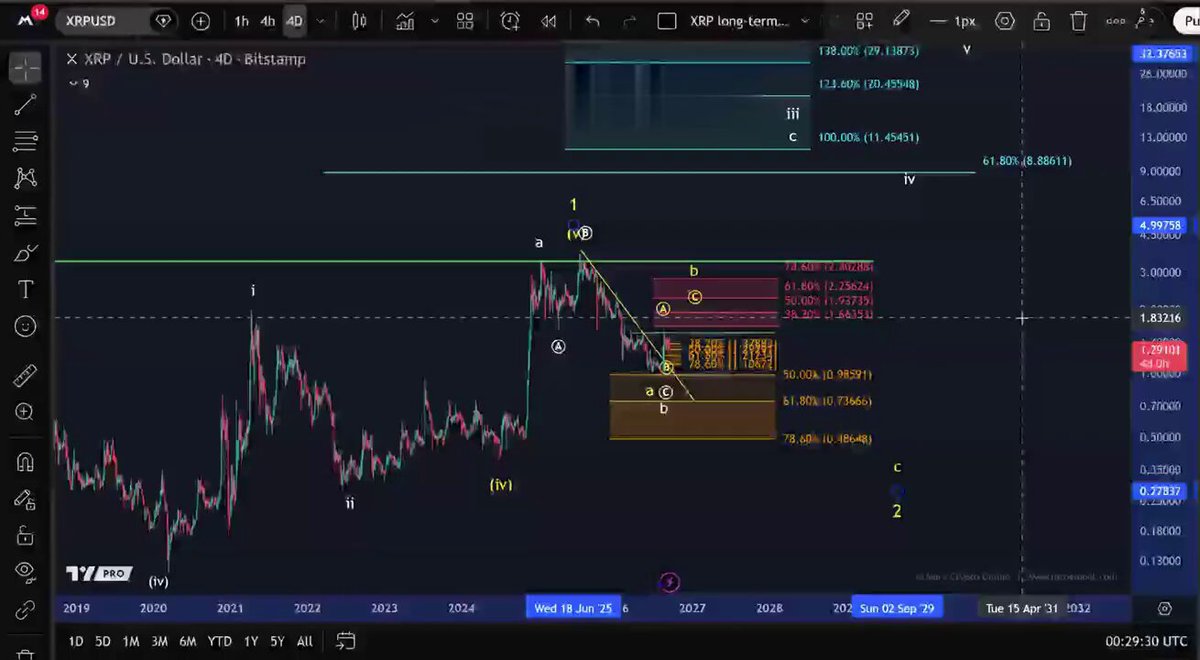1200x660 pixels.
Task: Click the XRP / U.S. Dollar title
Action: (195, 59)
